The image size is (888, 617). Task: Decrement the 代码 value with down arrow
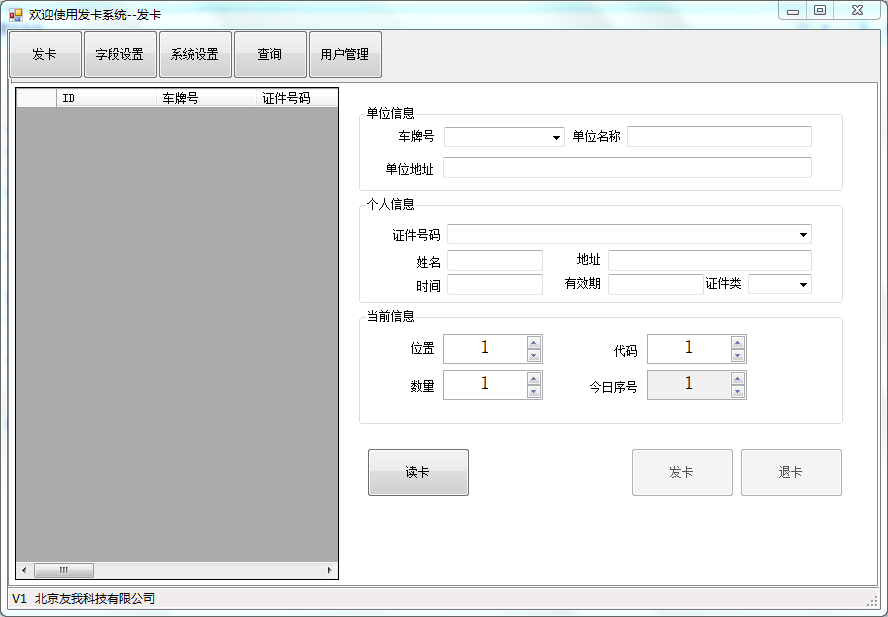[737, 354]
